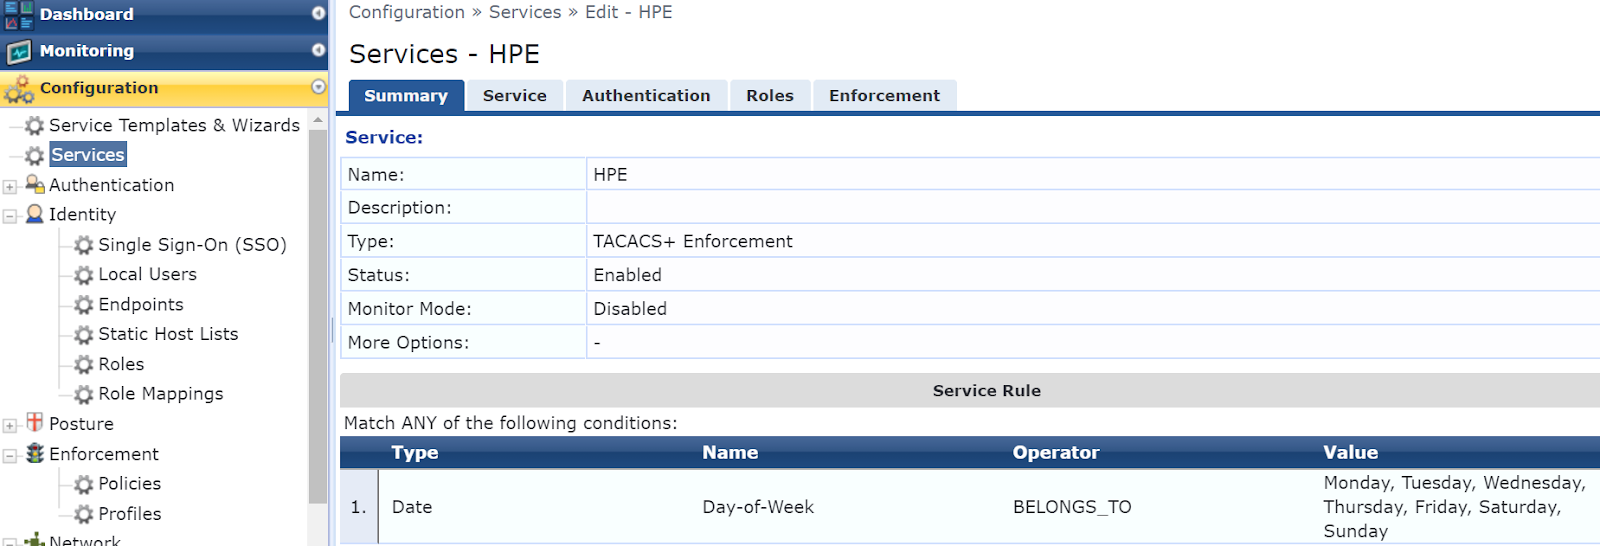Open Service Templates & Wizards

tap(174, 125)
